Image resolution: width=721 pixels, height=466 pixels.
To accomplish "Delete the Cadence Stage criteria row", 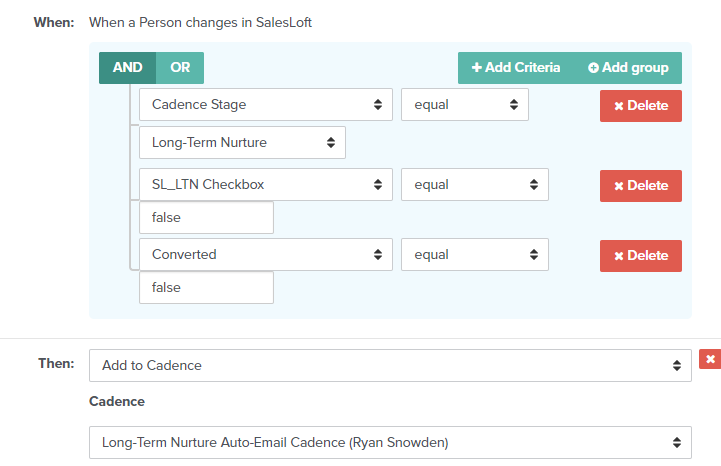I will 640,106.
